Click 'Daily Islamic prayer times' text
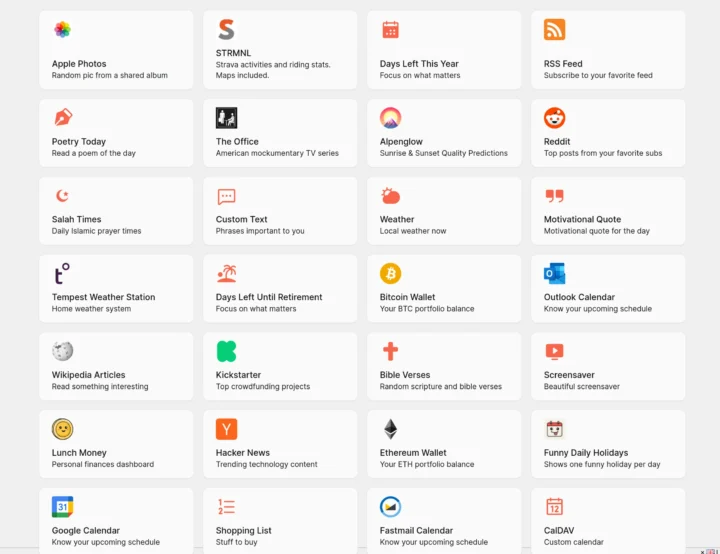The image size is (720, 554). (96, 231)
